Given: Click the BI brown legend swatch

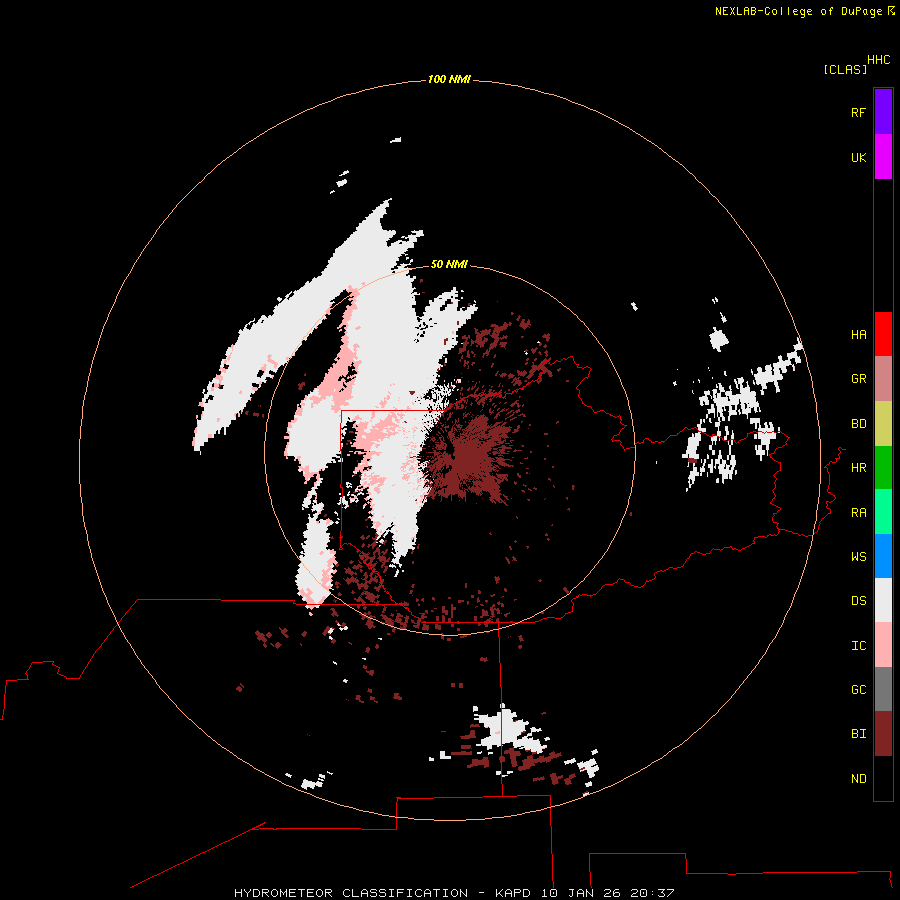Looking at the screenshot, I should (x=883, y=734).
